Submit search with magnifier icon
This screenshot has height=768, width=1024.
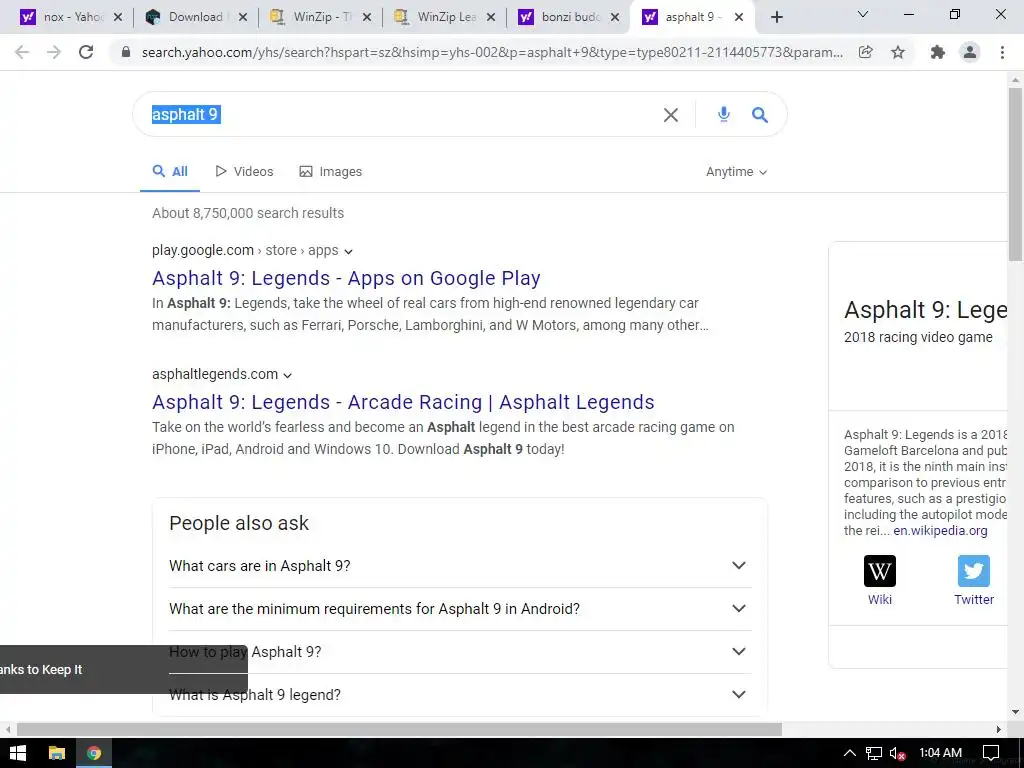click(760, 115)
